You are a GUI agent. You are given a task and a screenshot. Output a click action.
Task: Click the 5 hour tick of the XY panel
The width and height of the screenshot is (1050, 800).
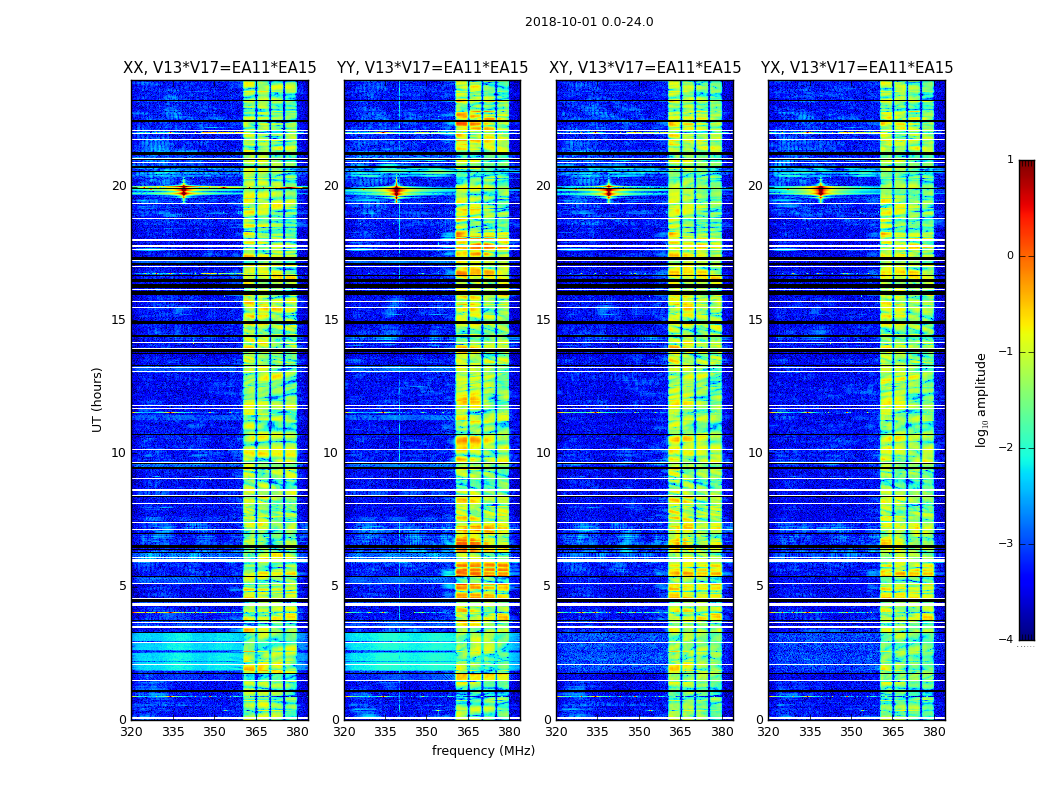[x=547, y=586]
